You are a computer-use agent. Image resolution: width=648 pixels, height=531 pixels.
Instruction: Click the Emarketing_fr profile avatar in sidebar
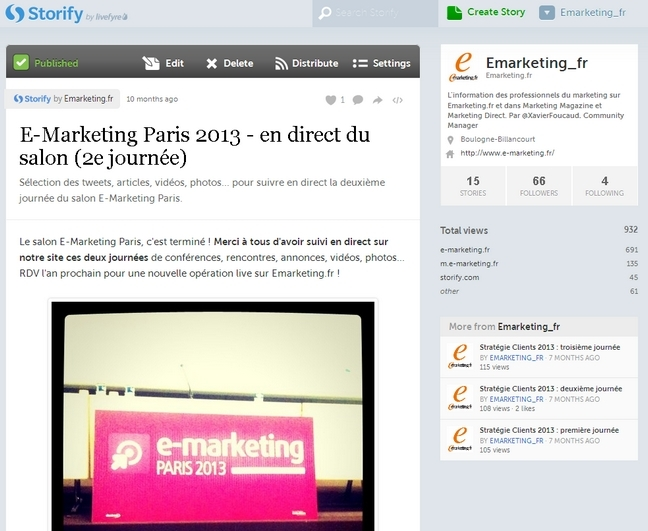[463, 67]
